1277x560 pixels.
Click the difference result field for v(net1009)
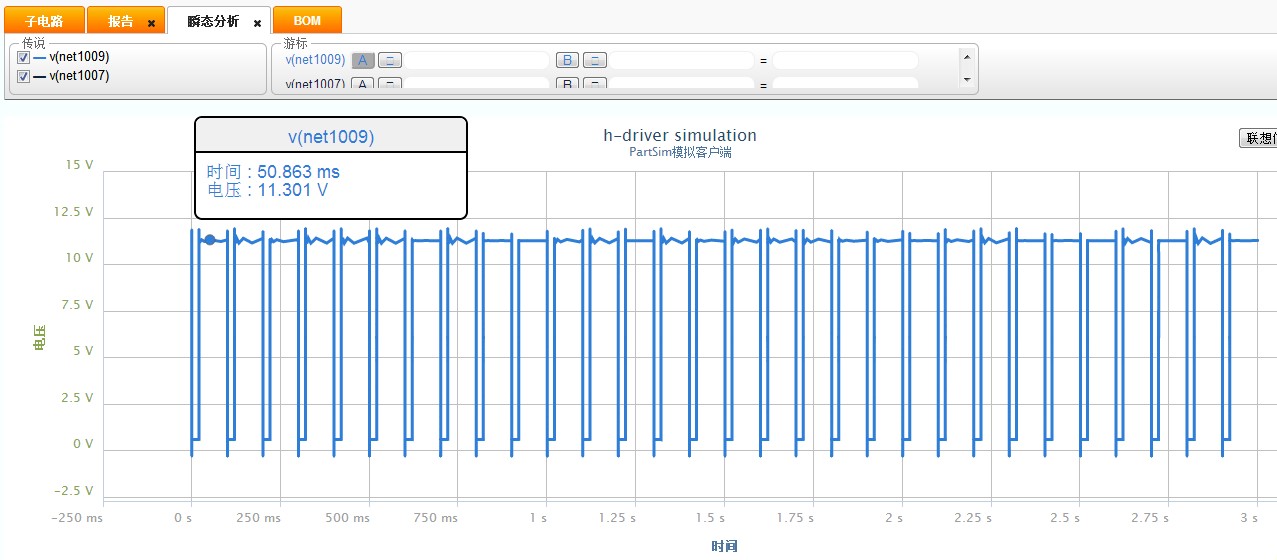[845, 60]
